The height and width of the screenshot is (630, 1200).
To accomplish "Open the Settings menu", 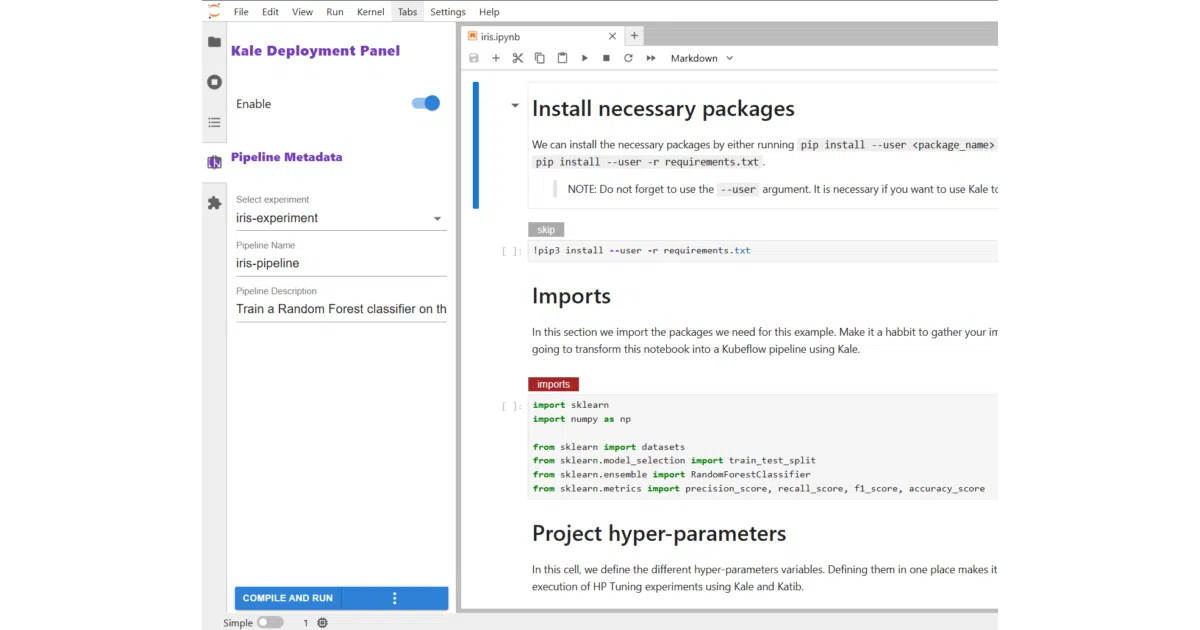I will point(448,12).
